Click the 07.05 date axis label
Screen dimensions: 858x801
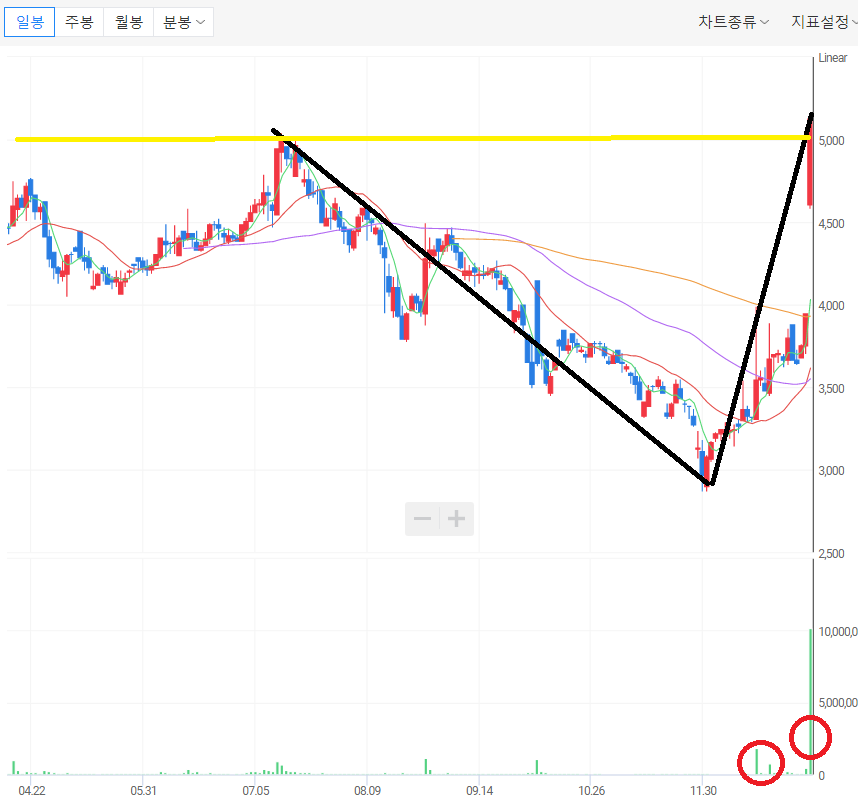click(x=256, y=791)
